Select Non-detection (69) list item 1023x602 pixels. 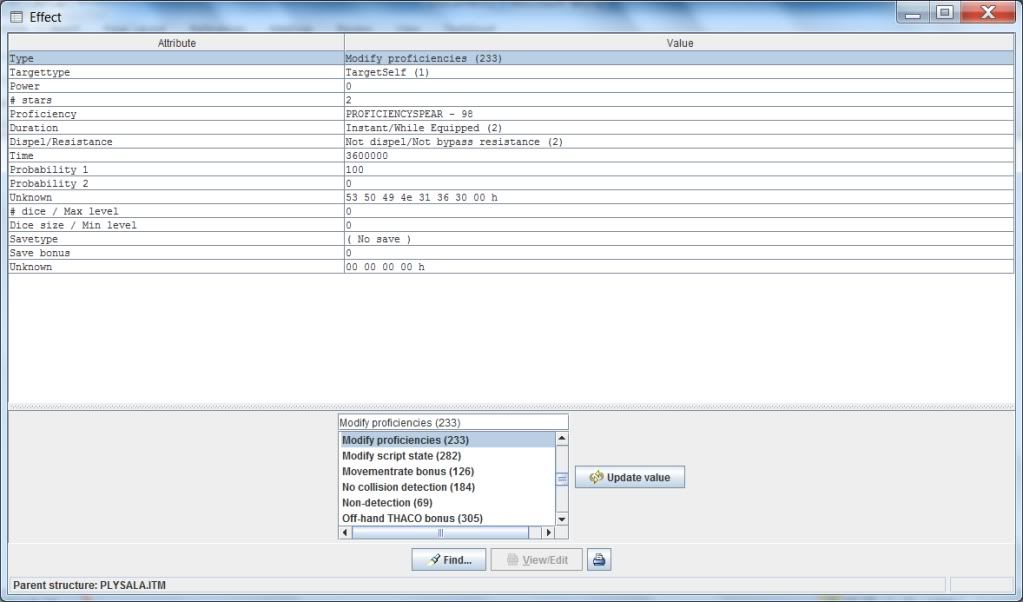click(387, 502)
